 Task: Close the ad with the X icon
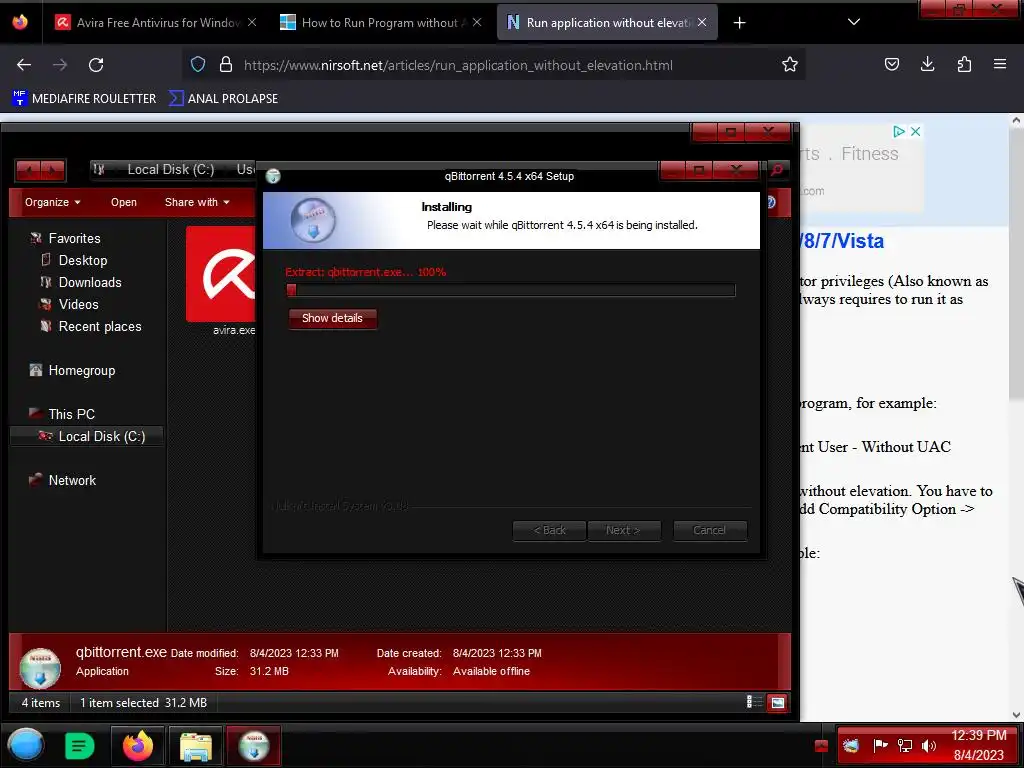coord(916,131)
